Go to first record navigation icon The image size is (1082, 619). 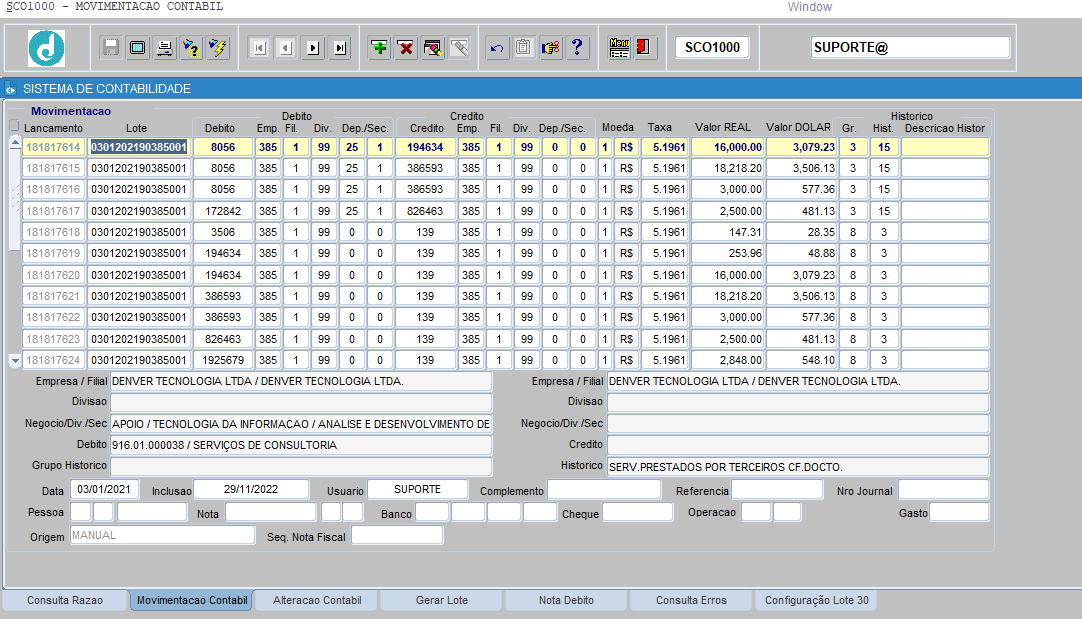point(259,48)
